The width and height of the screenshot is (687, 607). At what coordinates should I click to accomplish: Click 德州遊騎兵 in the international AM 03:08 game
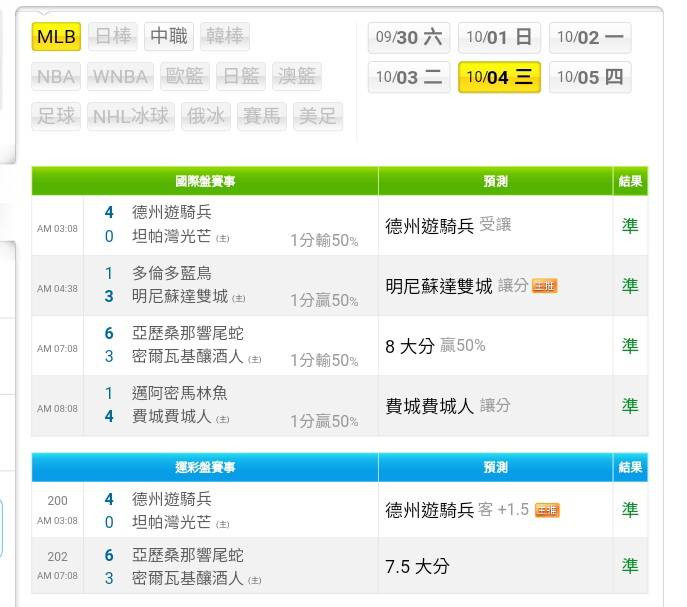pos(172,213)
